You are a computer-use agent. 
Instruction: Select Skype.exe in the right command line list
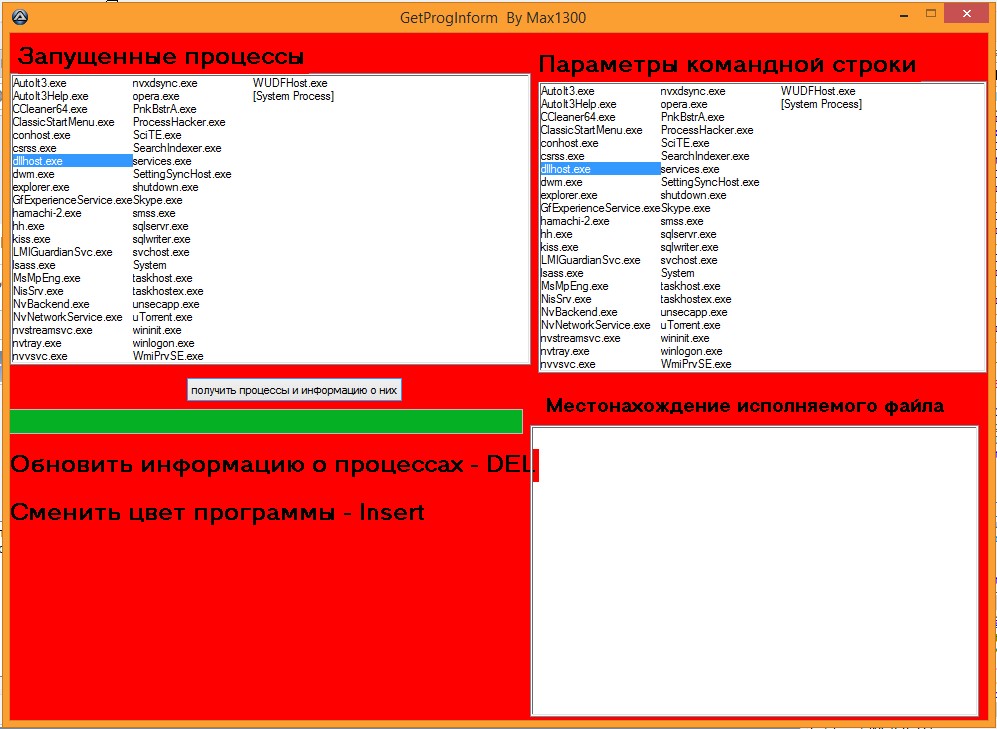(685, 208)
